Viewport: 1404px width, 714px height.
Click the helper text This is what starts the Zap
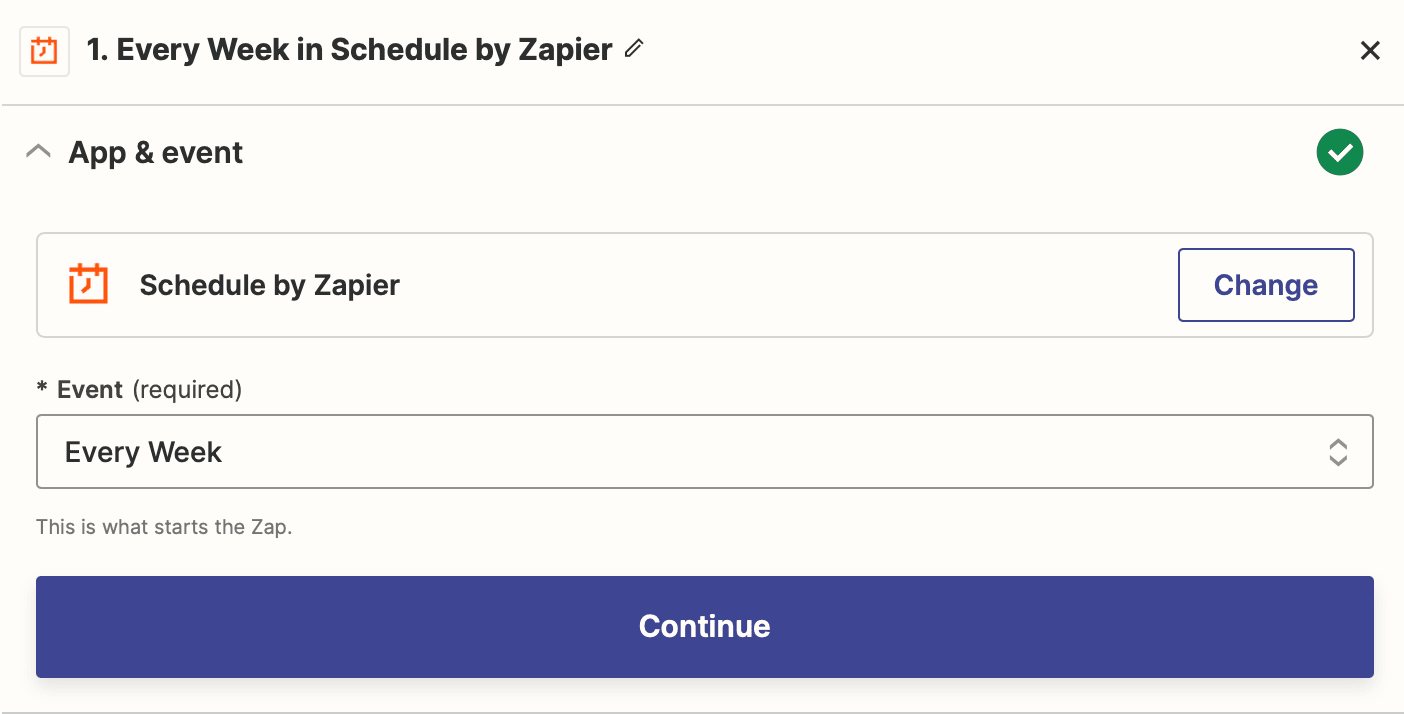(163, 526)
